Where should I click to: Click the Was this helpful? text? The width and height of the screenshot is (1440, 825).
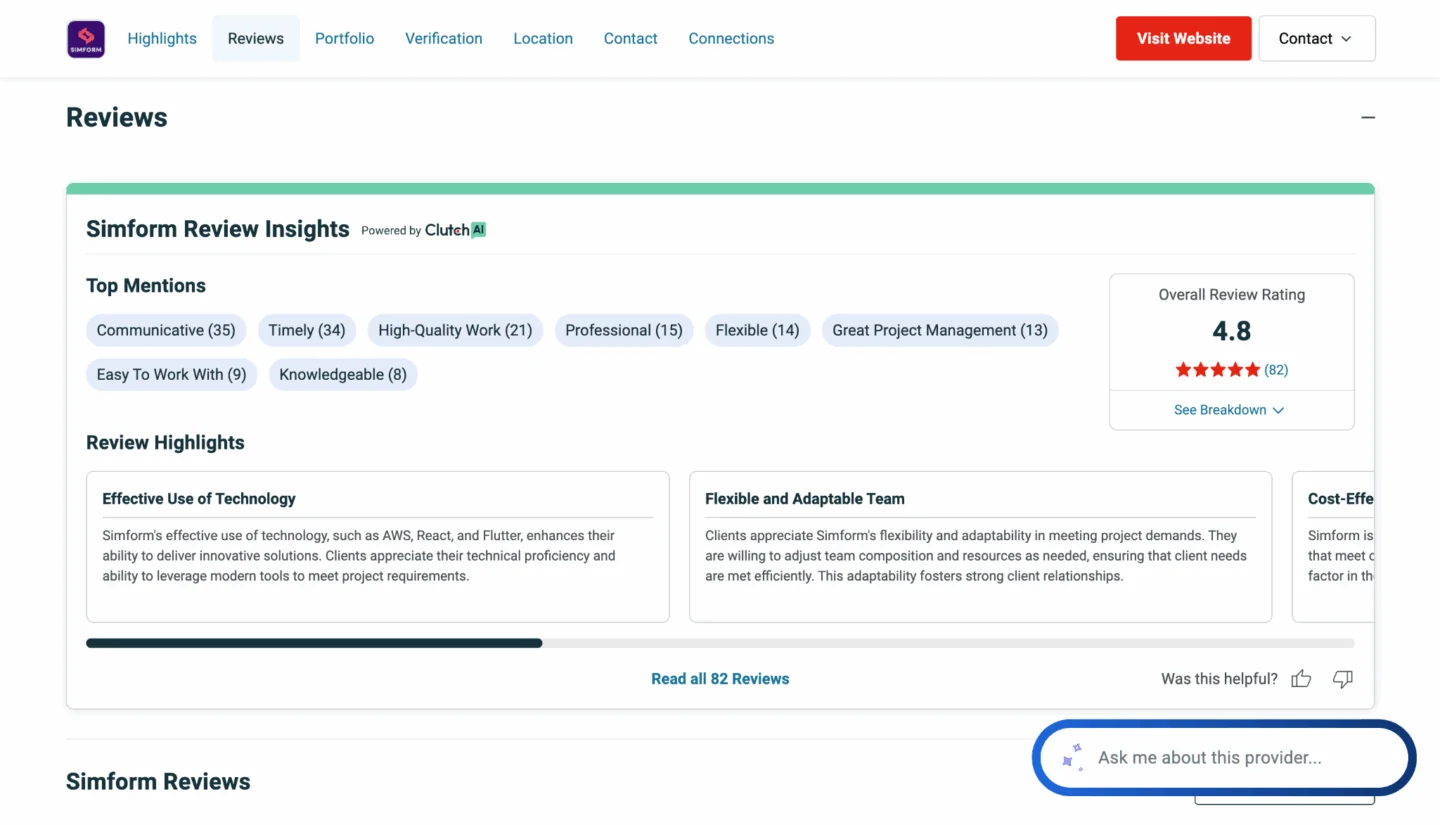[1219, 679]
